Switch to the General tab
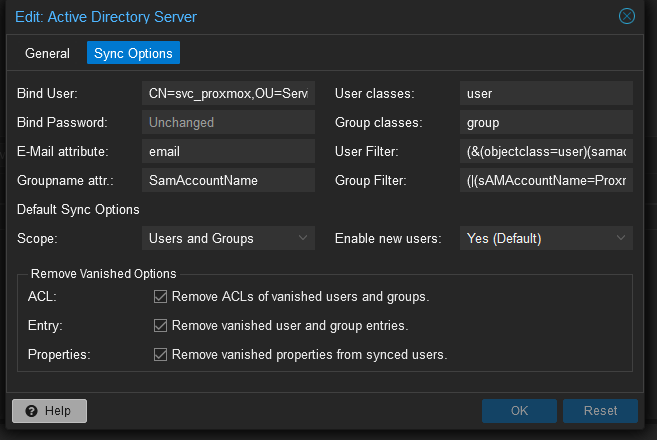The height and width of the screenshot is (440, 657). (47, 53)
